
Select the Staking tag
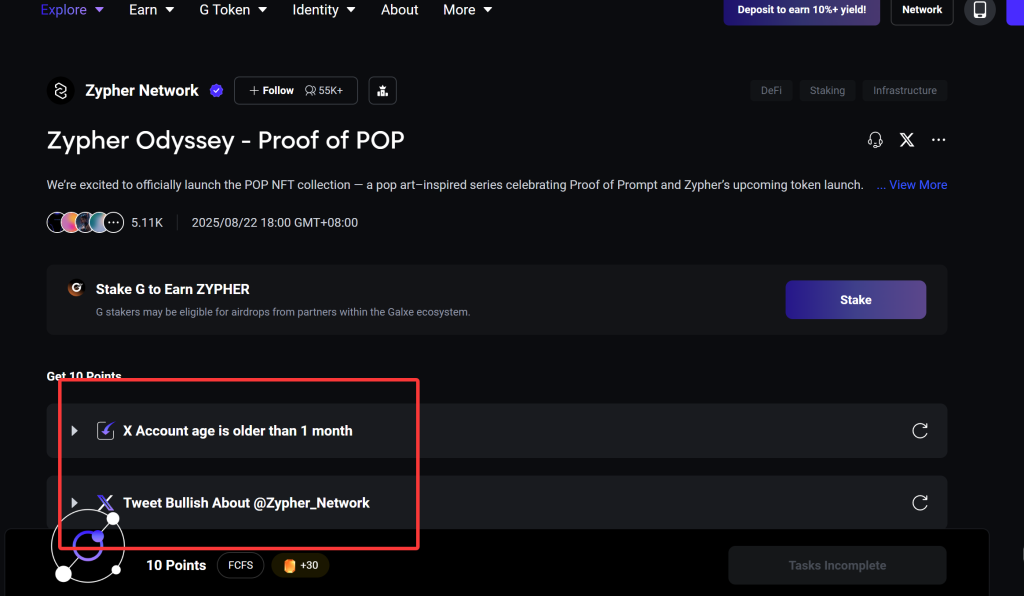827,91
